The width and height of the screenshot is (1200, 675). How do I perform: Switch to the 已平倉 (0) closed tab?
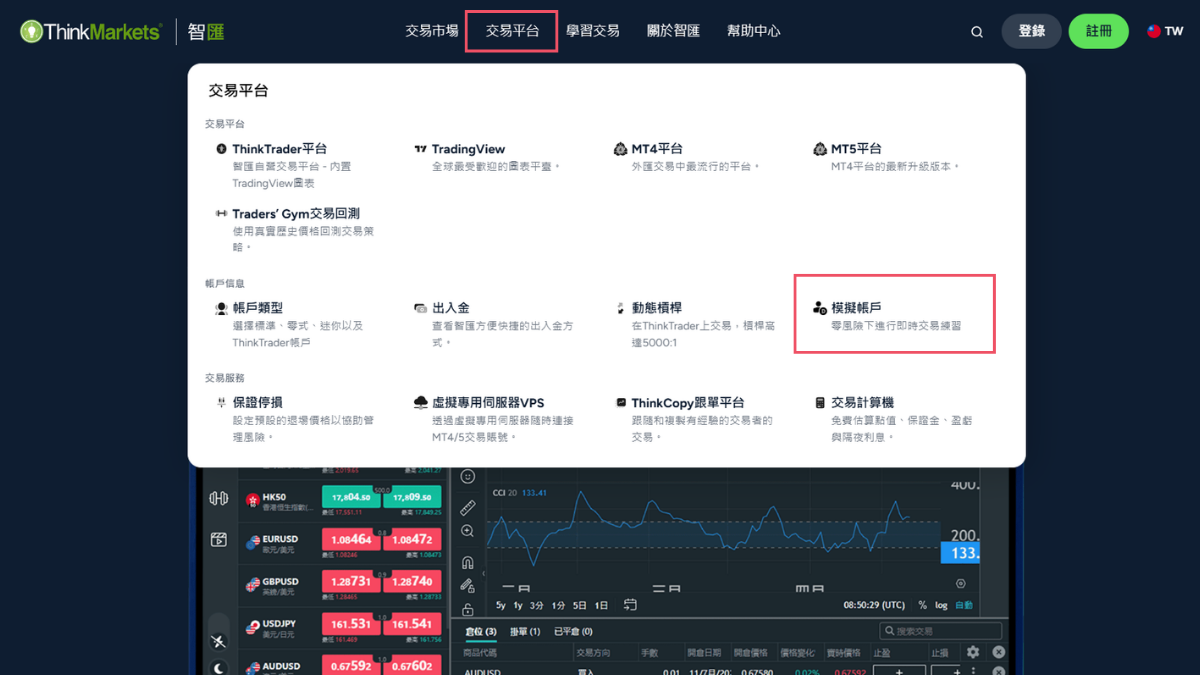click(573, 632)
